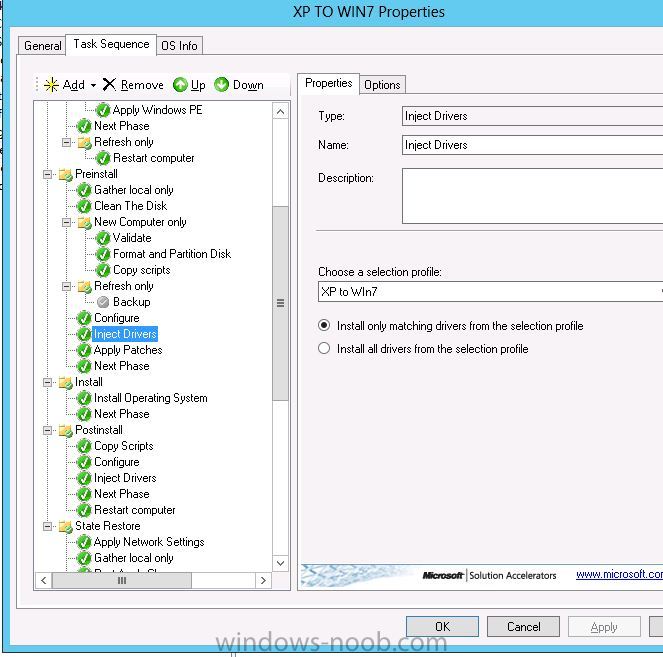Click the vertical scrollbar thumb in the tree

pyautogui.click(x=280, y=303)
